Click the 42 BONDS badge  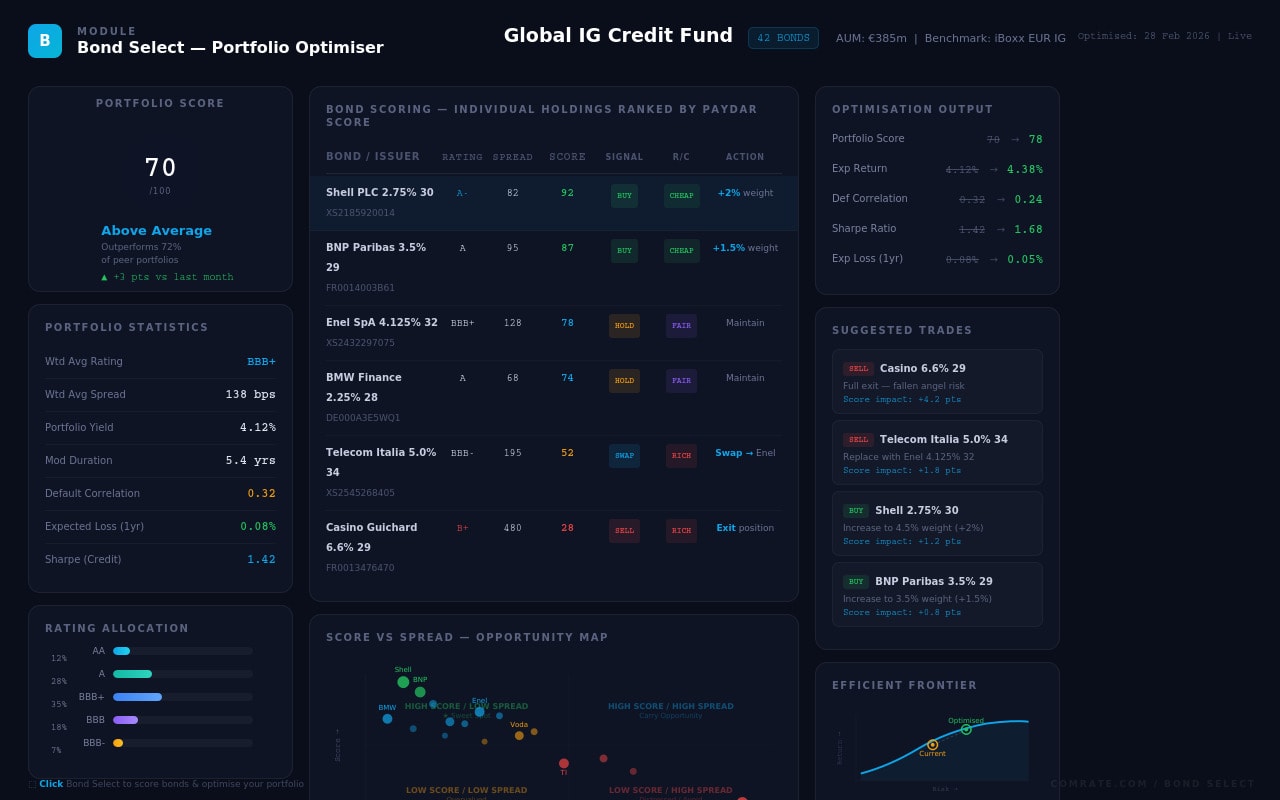(x=783, y=38)
